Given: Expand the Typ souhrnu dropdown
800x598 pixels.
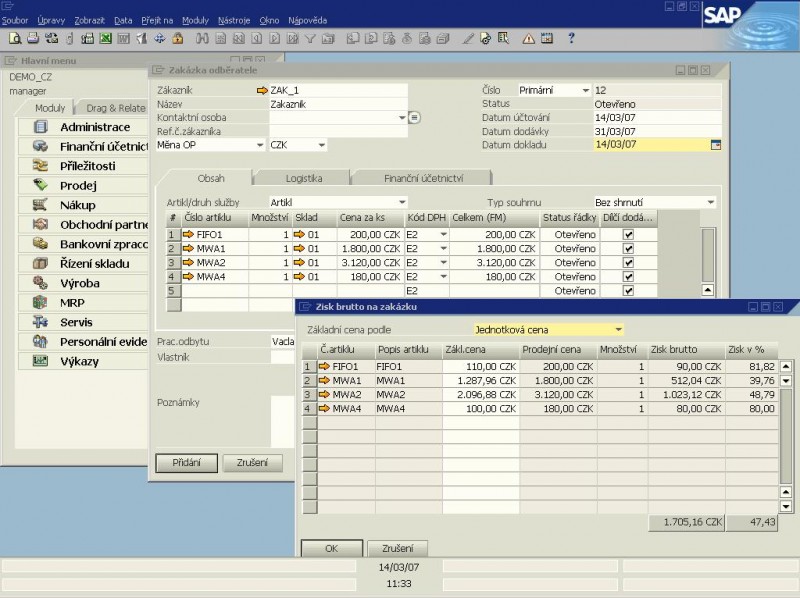Looking at the screenshot, I should [x=711, y=202].
